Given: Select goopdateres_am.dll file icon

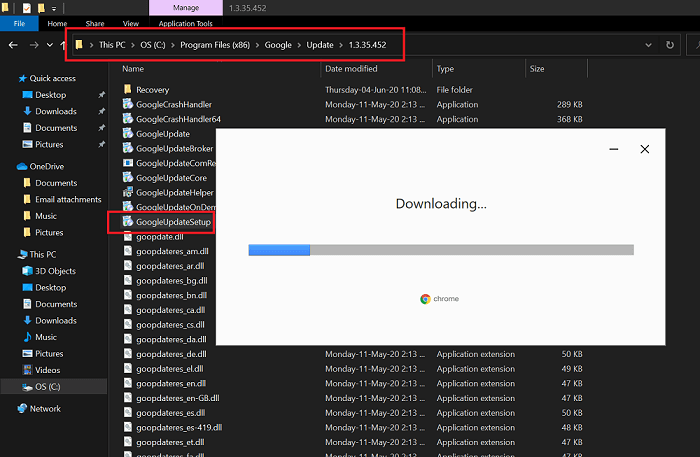Looking at the screenshot, I should pos(128,251).
